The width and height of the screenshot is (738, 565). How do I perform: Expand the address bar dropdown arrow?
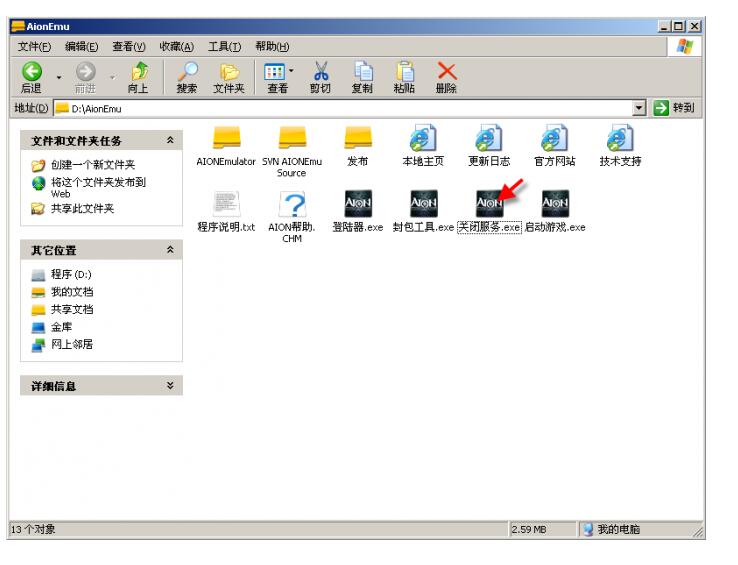[638, 108]
